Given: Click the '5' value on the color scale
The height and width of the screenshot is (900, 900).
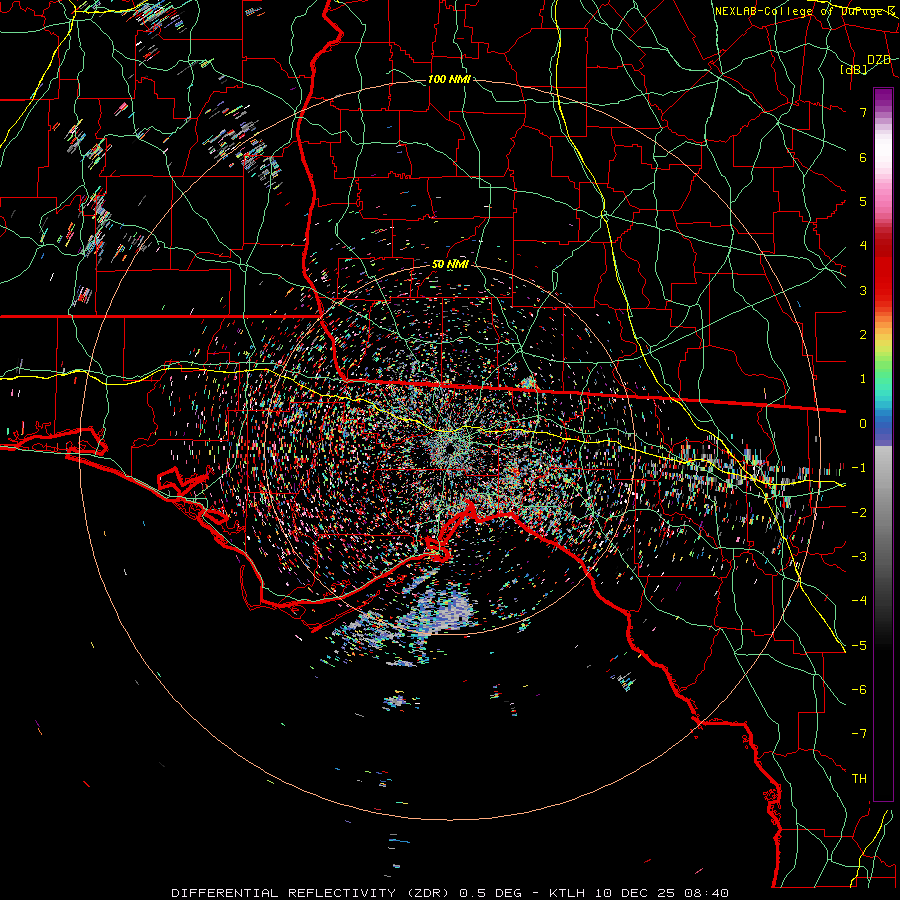Looking at the screenshot, I should tap(863, 201).
